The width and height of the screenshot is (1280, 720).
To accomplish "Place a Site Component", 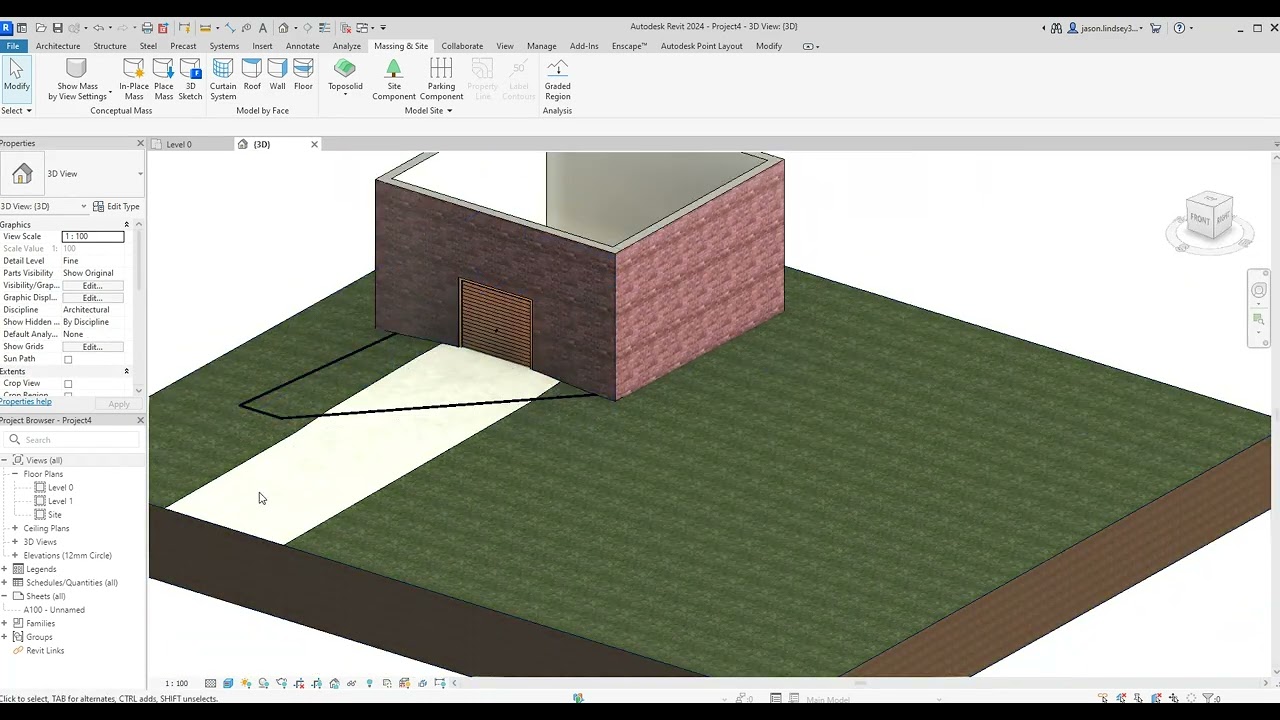I will pyautogui.click(x=394, y=78).
